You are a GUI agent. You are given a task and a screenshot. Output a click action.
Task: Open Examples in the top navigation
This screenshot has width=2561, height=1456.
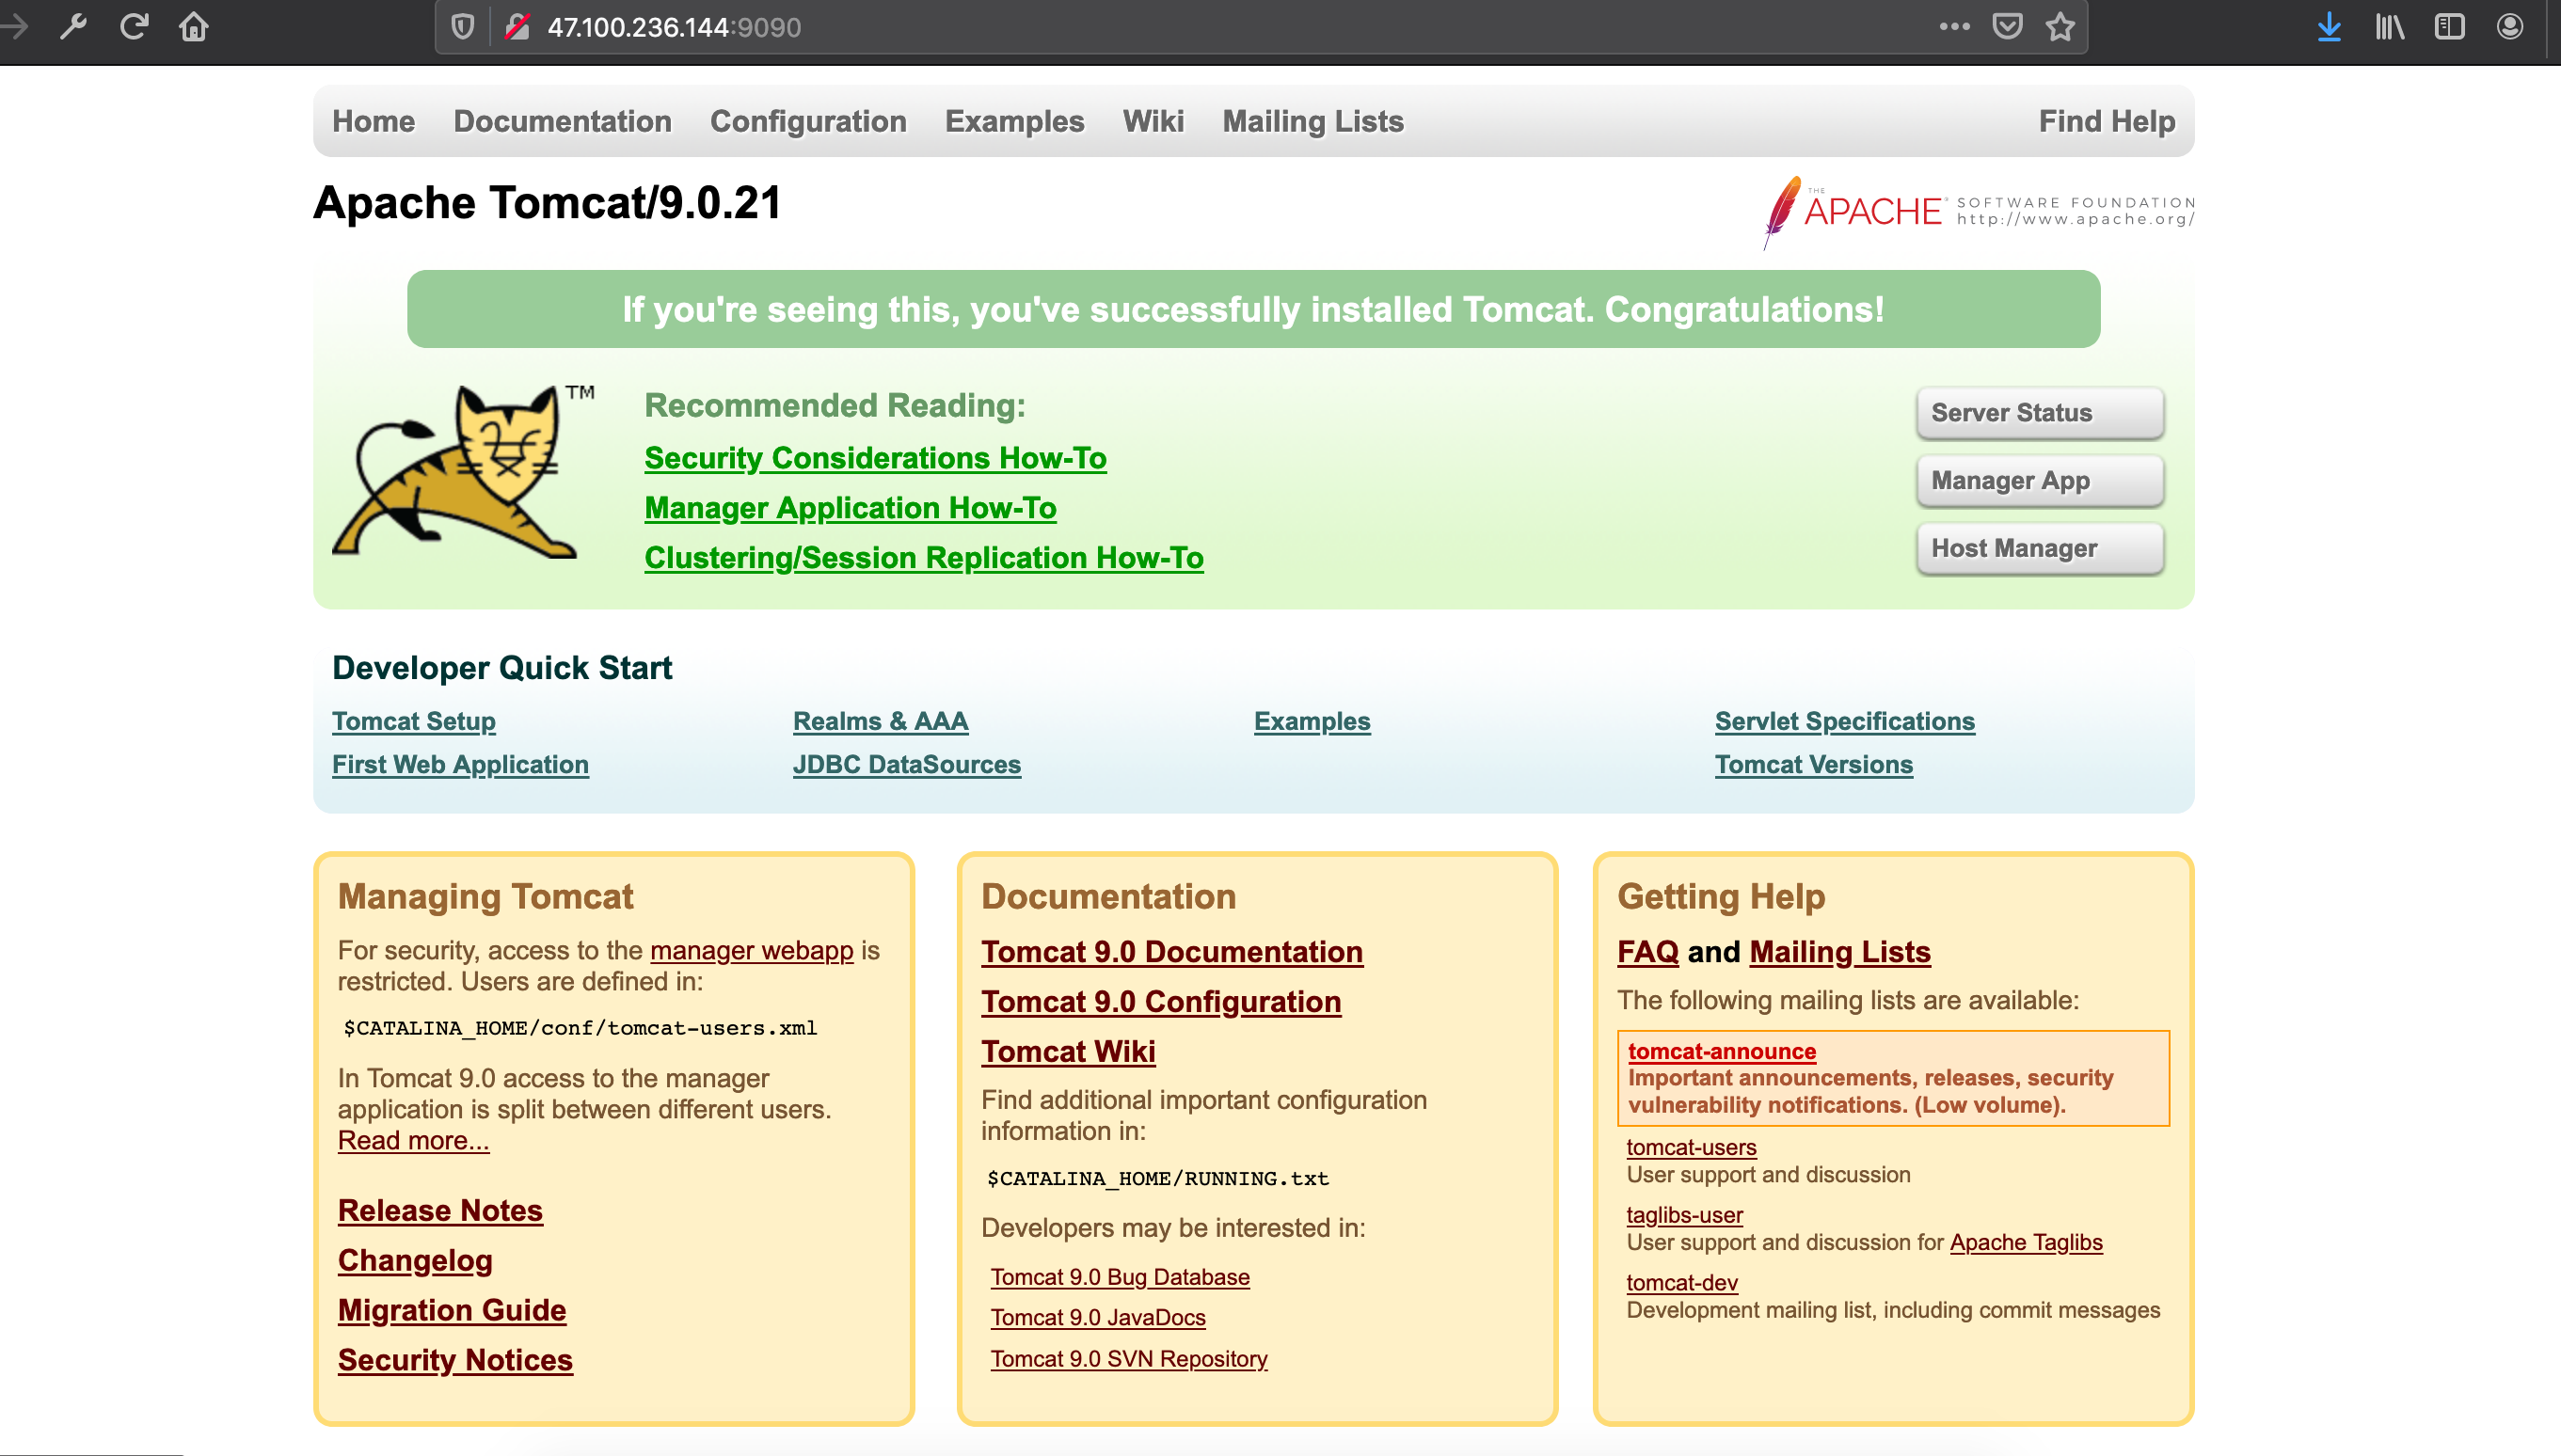(x=1014, y=121)
